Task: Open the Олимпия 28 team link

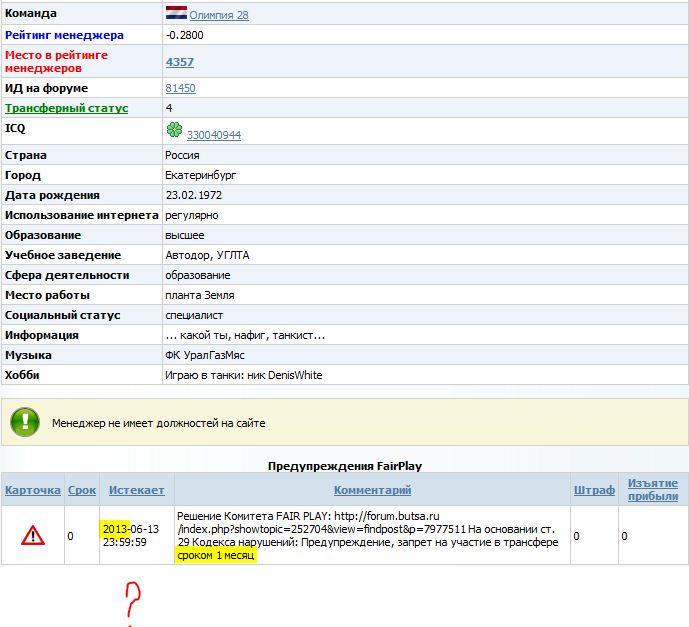Action: pos(219,15)
